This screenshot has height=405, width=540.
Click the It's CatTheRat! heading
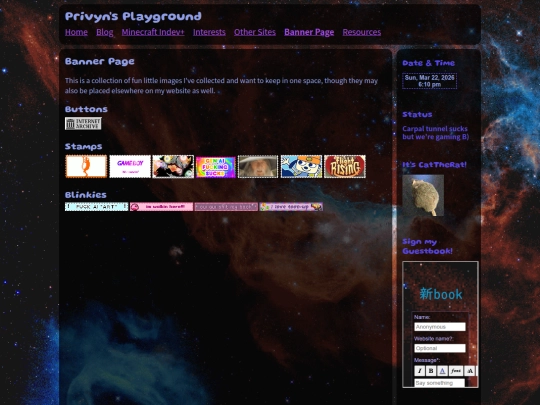(435, 165)
